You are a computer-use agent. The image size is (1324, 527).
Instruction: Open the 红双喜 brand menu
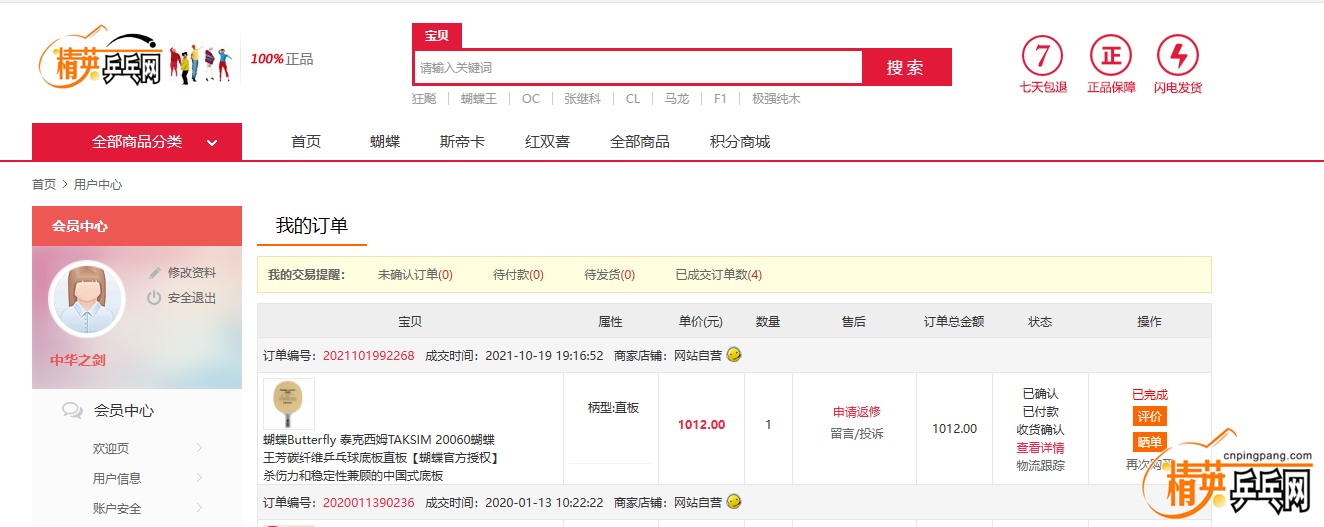tap(547, 142)
